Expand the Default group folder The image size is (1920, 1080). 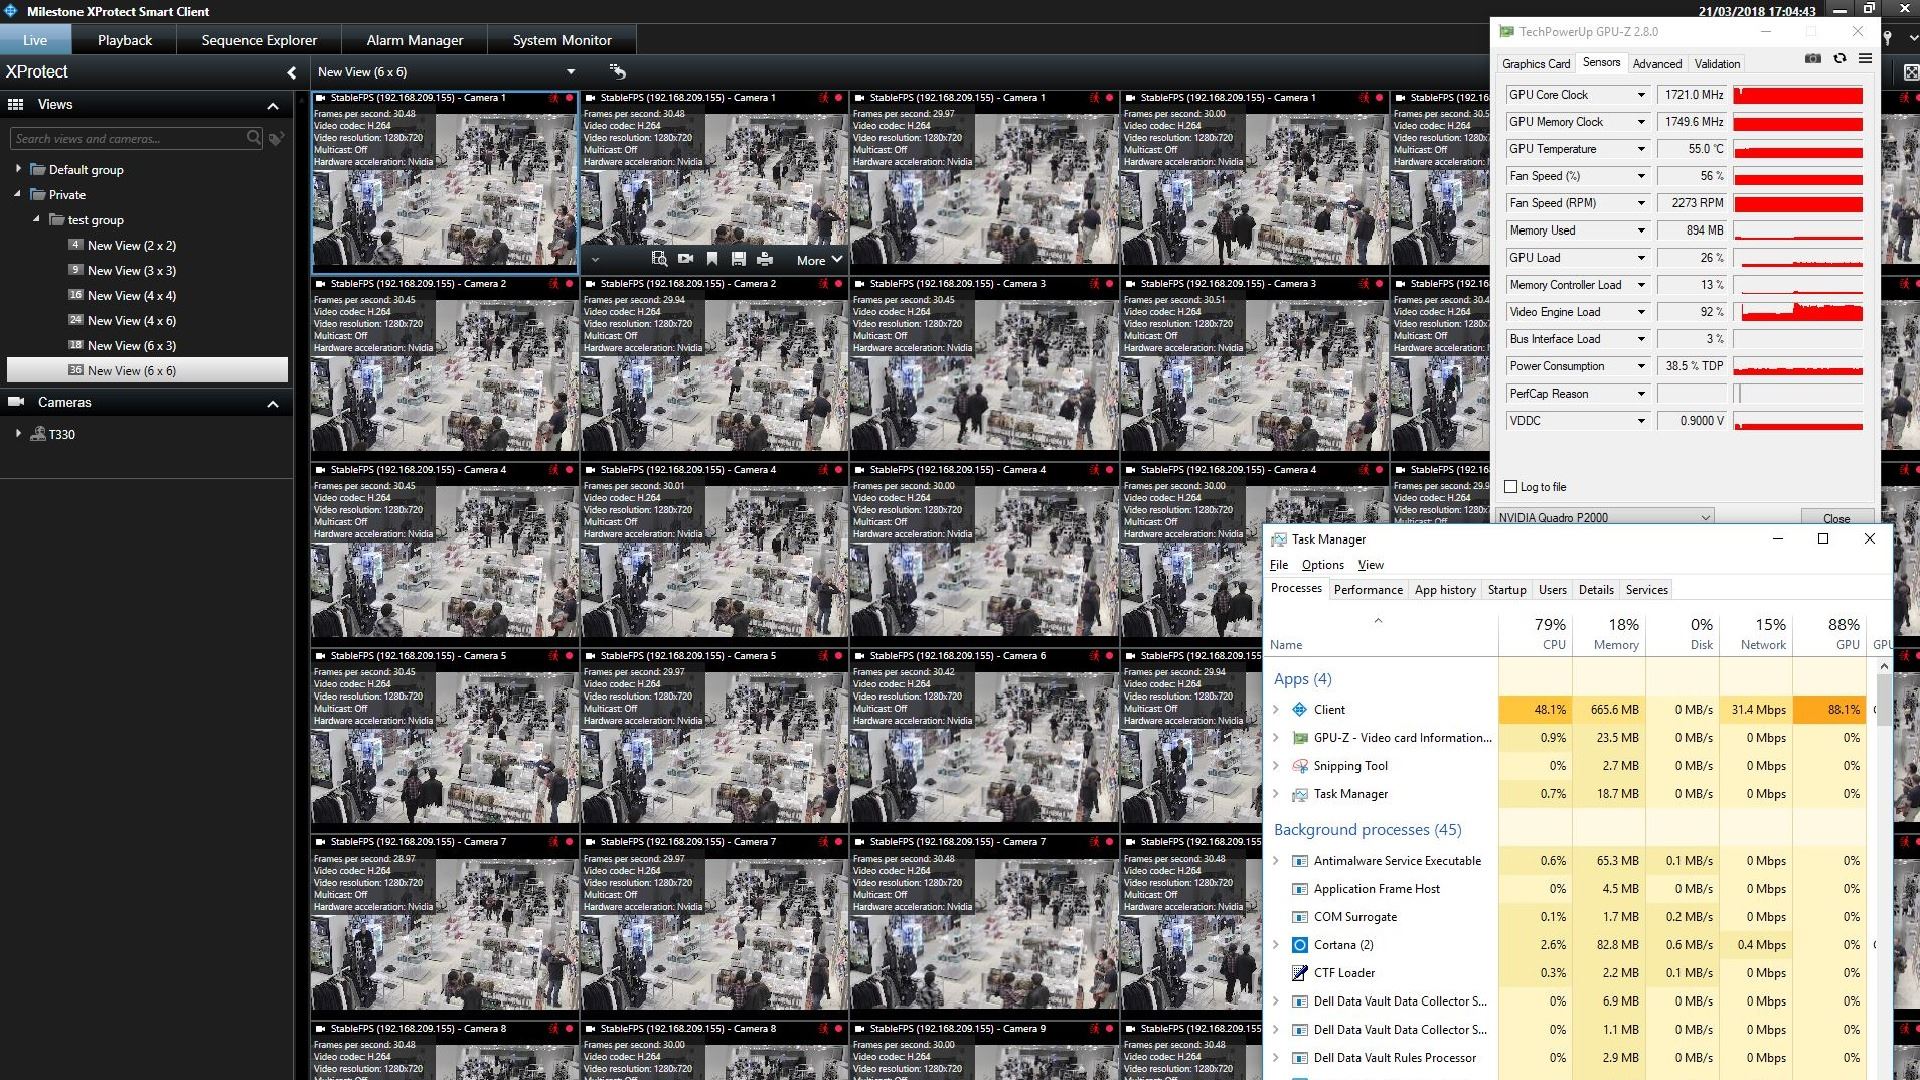point(18,169)
